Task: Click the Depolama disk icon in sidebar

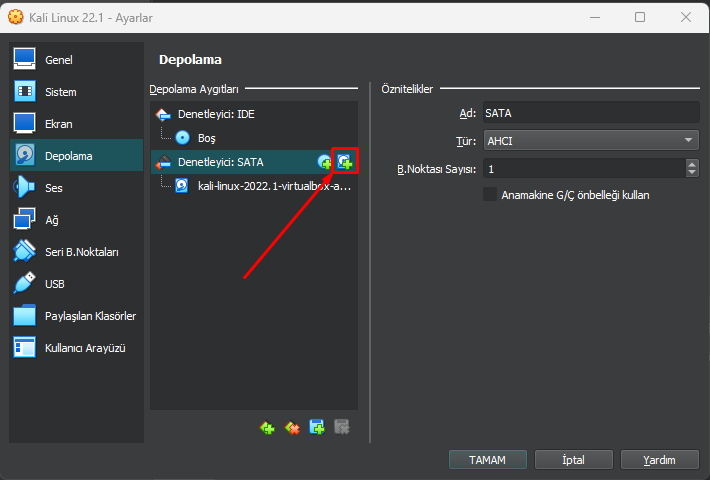Action: (x=24, y=155)
